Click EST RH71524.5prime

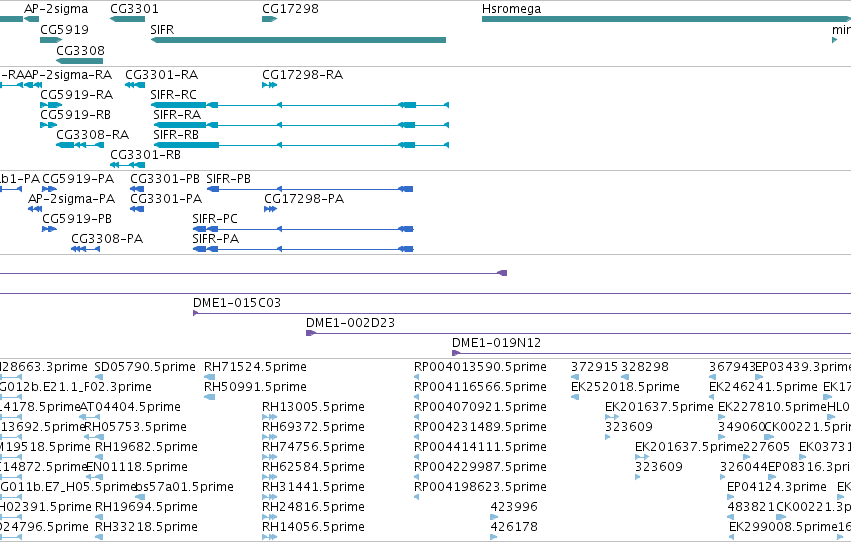[x=255, y=367]
